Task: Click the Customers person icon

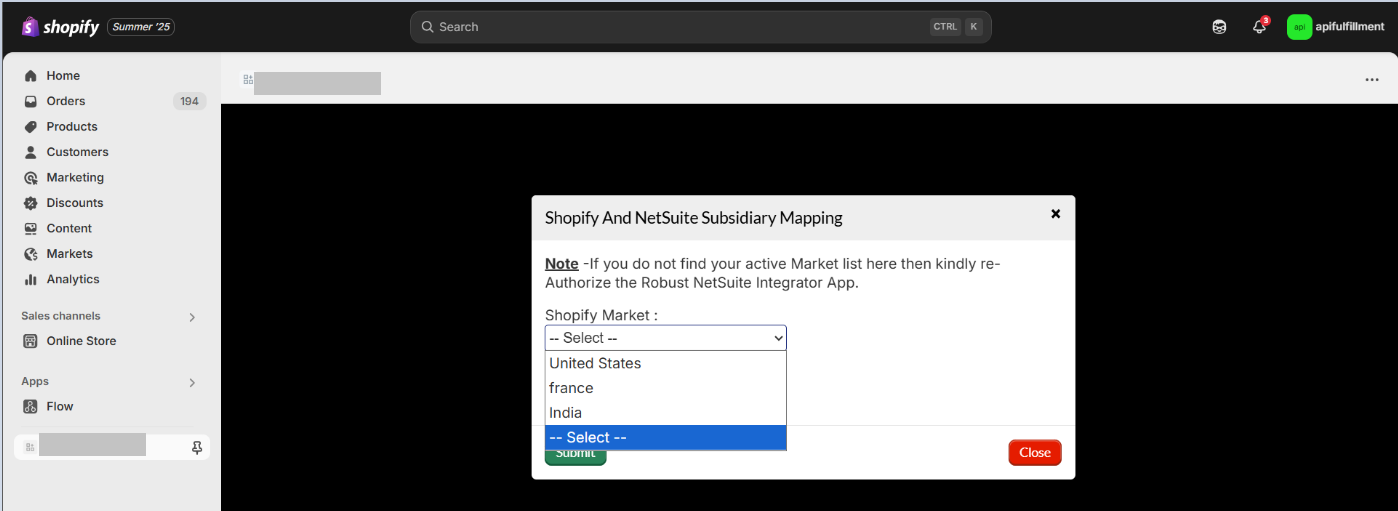Action: pyautogui.click(x=30, y=152)
